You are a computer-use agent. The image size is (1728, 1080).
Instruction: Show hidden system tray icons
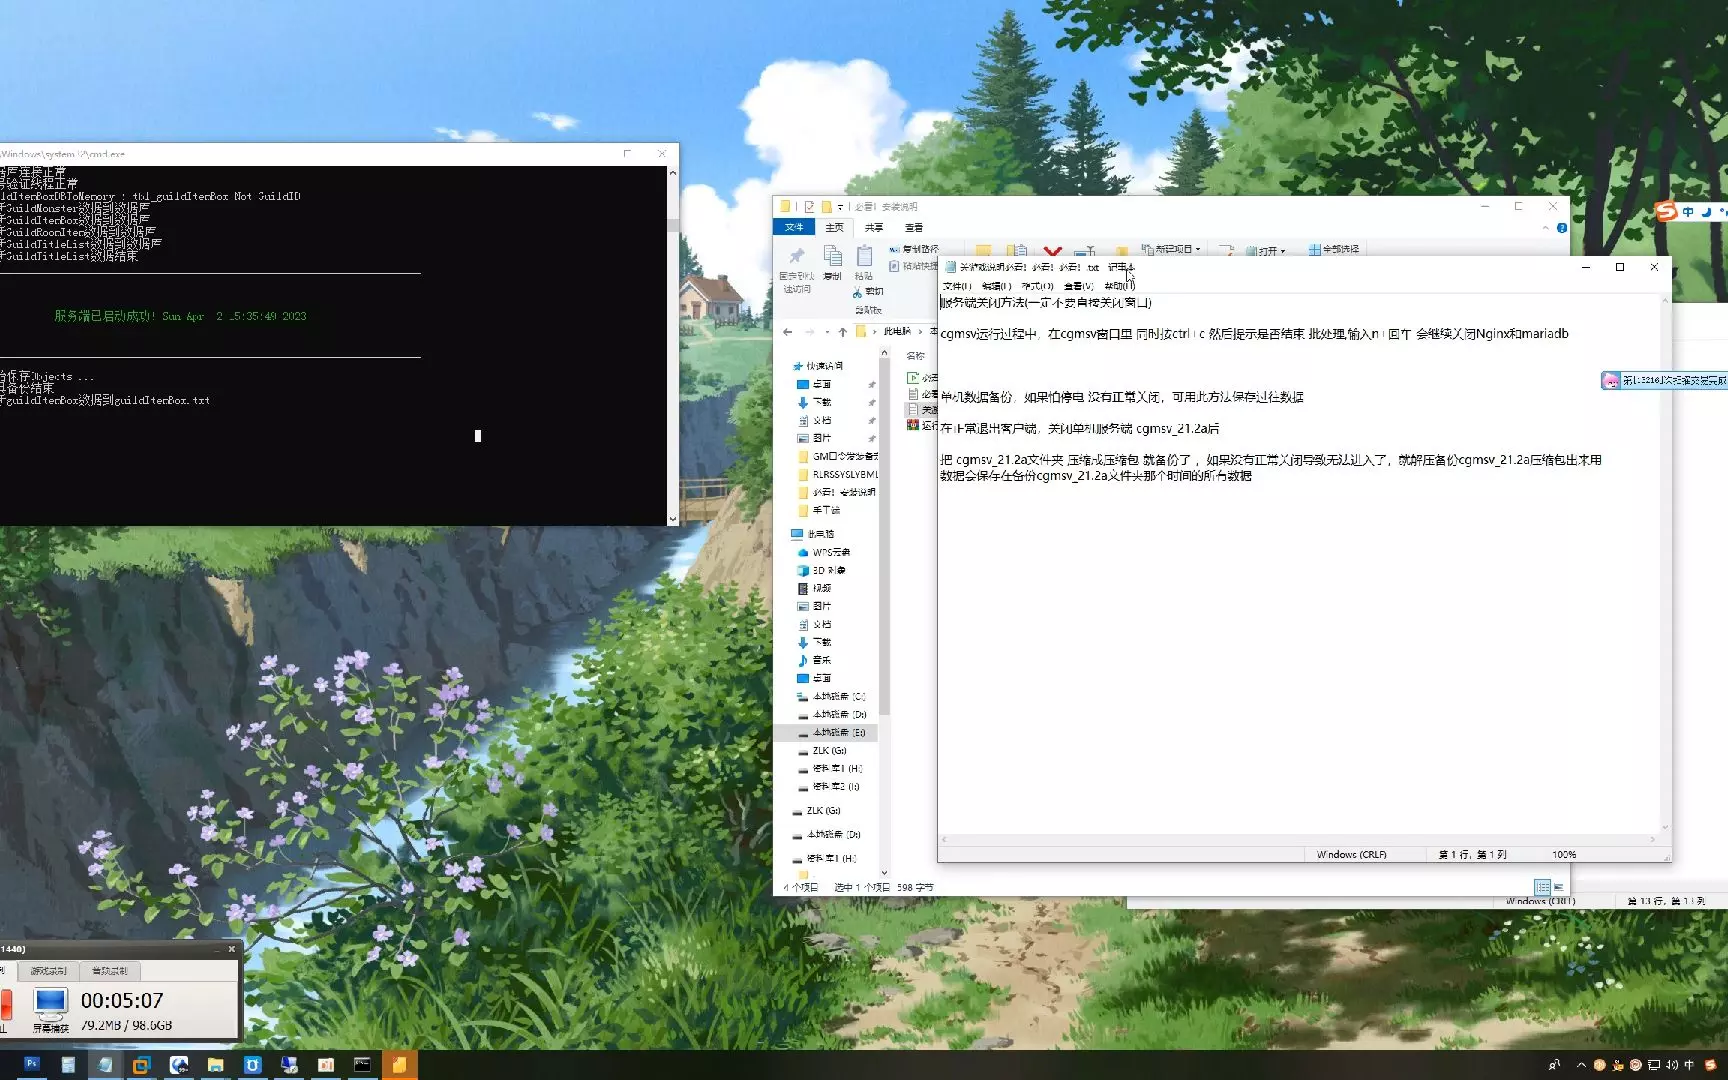[1581, 1065]
